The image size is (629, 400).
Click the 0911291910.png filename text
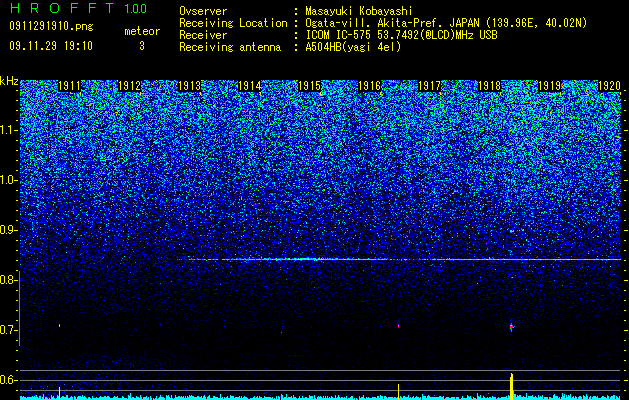pos(51,27)
